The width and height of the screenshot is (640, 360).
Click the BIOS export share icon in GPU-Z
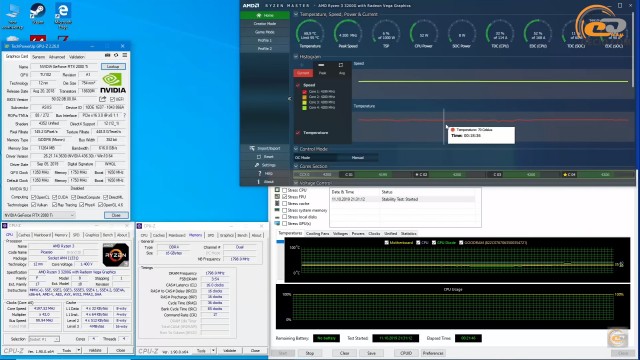point(102,99)
